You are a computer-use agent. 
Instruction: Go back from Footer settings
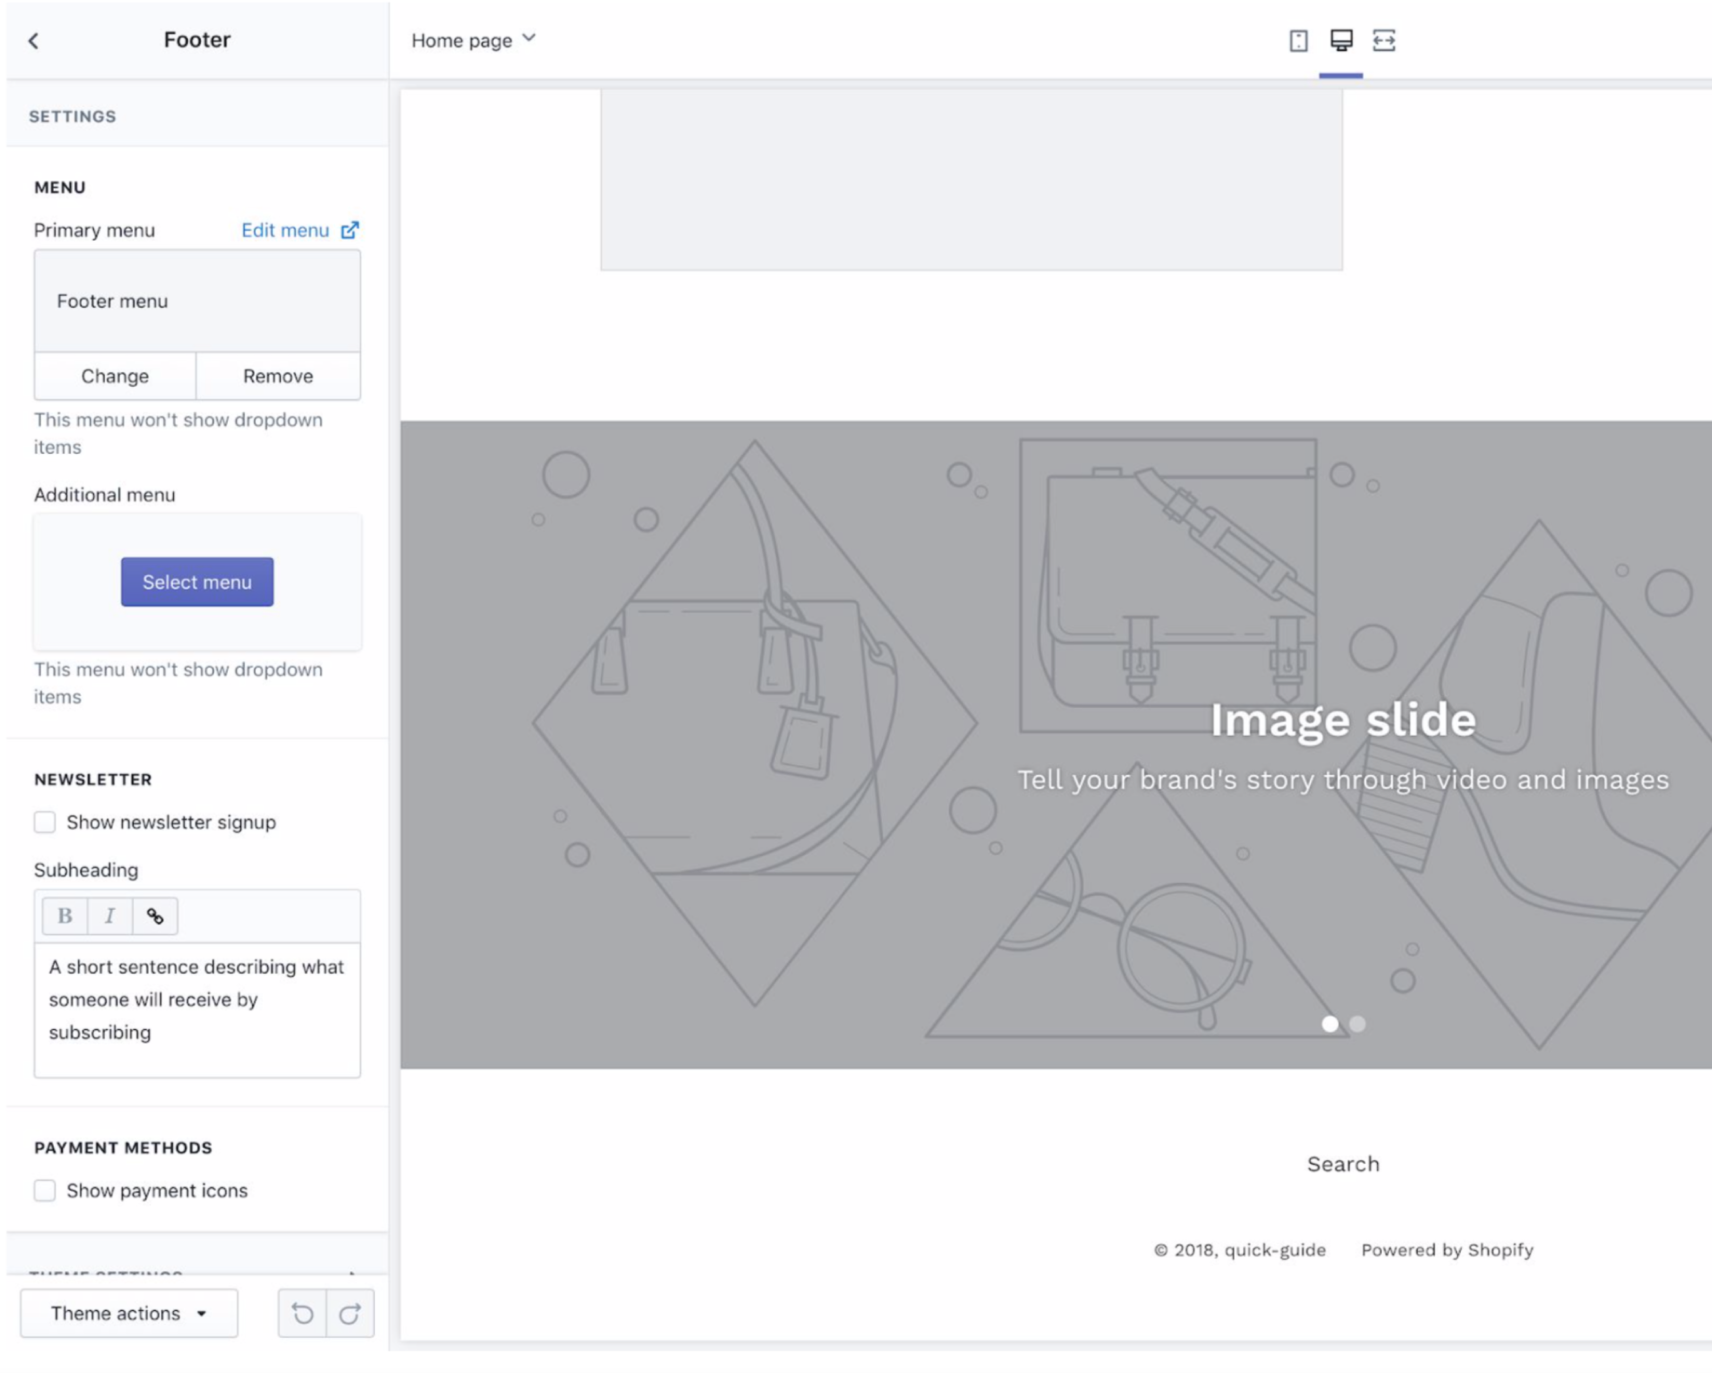(33, 40)
